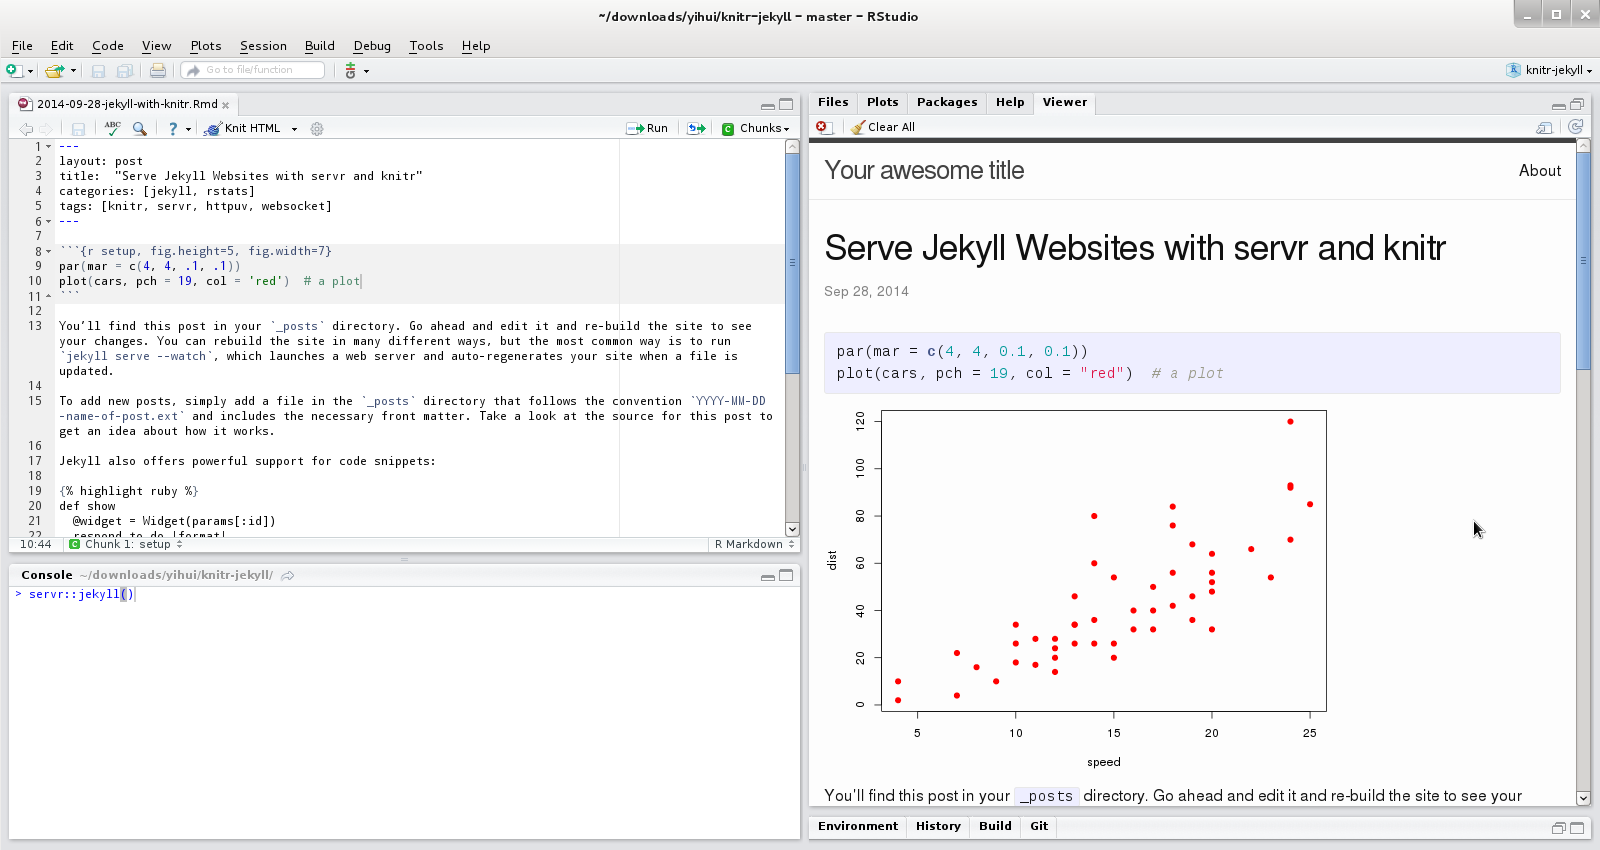Open the help question mark dropdown arrow
Viewport: 1600px width, 850px height.
(188, 129)
